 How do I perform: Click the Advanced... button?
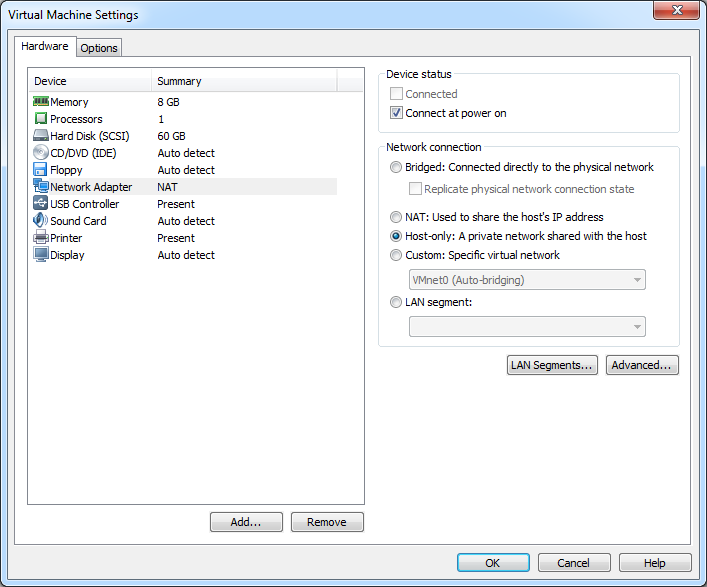(642, 365)
